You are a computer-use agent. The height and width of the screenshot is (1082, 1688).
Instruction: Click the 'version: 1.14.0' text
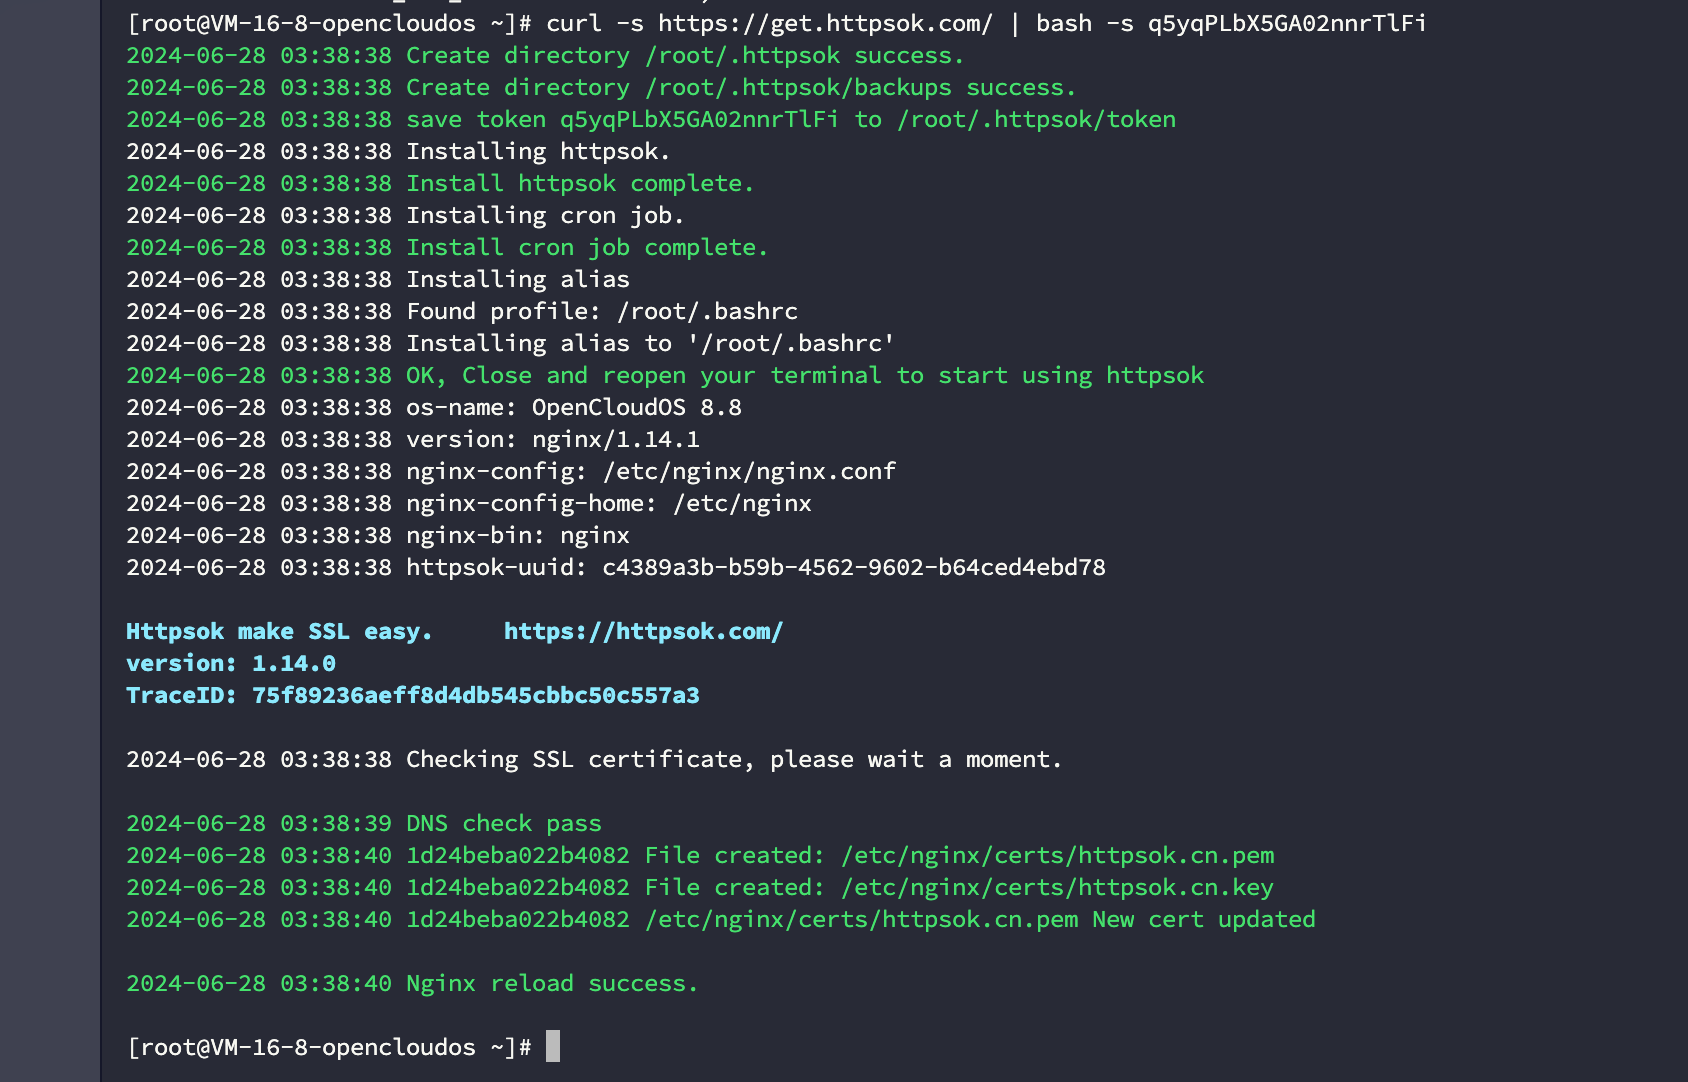[231, 663]
